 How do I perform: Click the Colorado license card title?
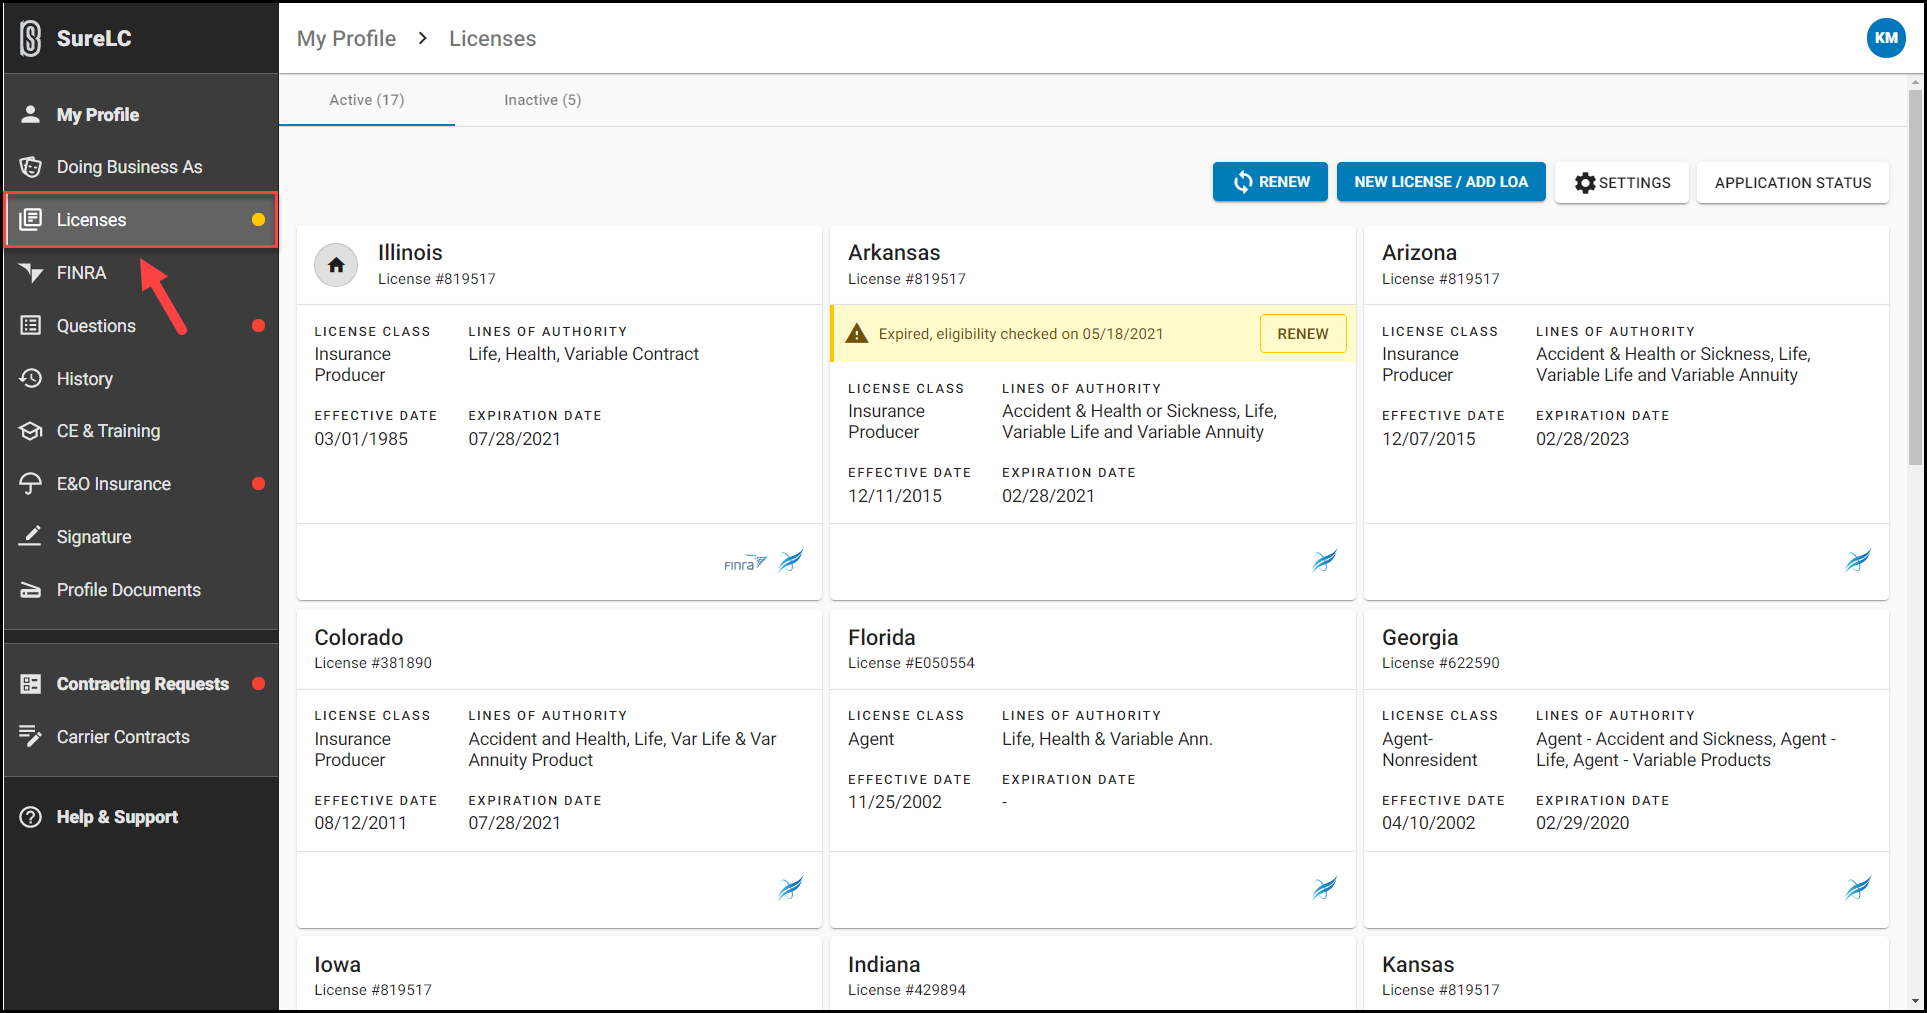point(358,637)
